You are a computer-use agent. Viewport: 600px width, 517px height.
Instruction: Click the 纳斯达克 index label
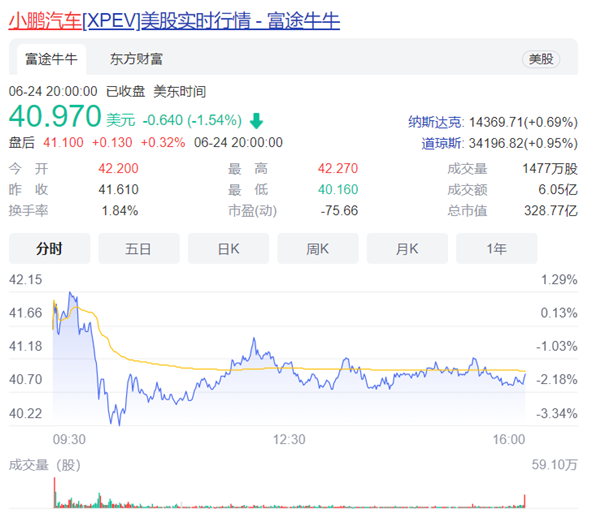coord(435,122)
